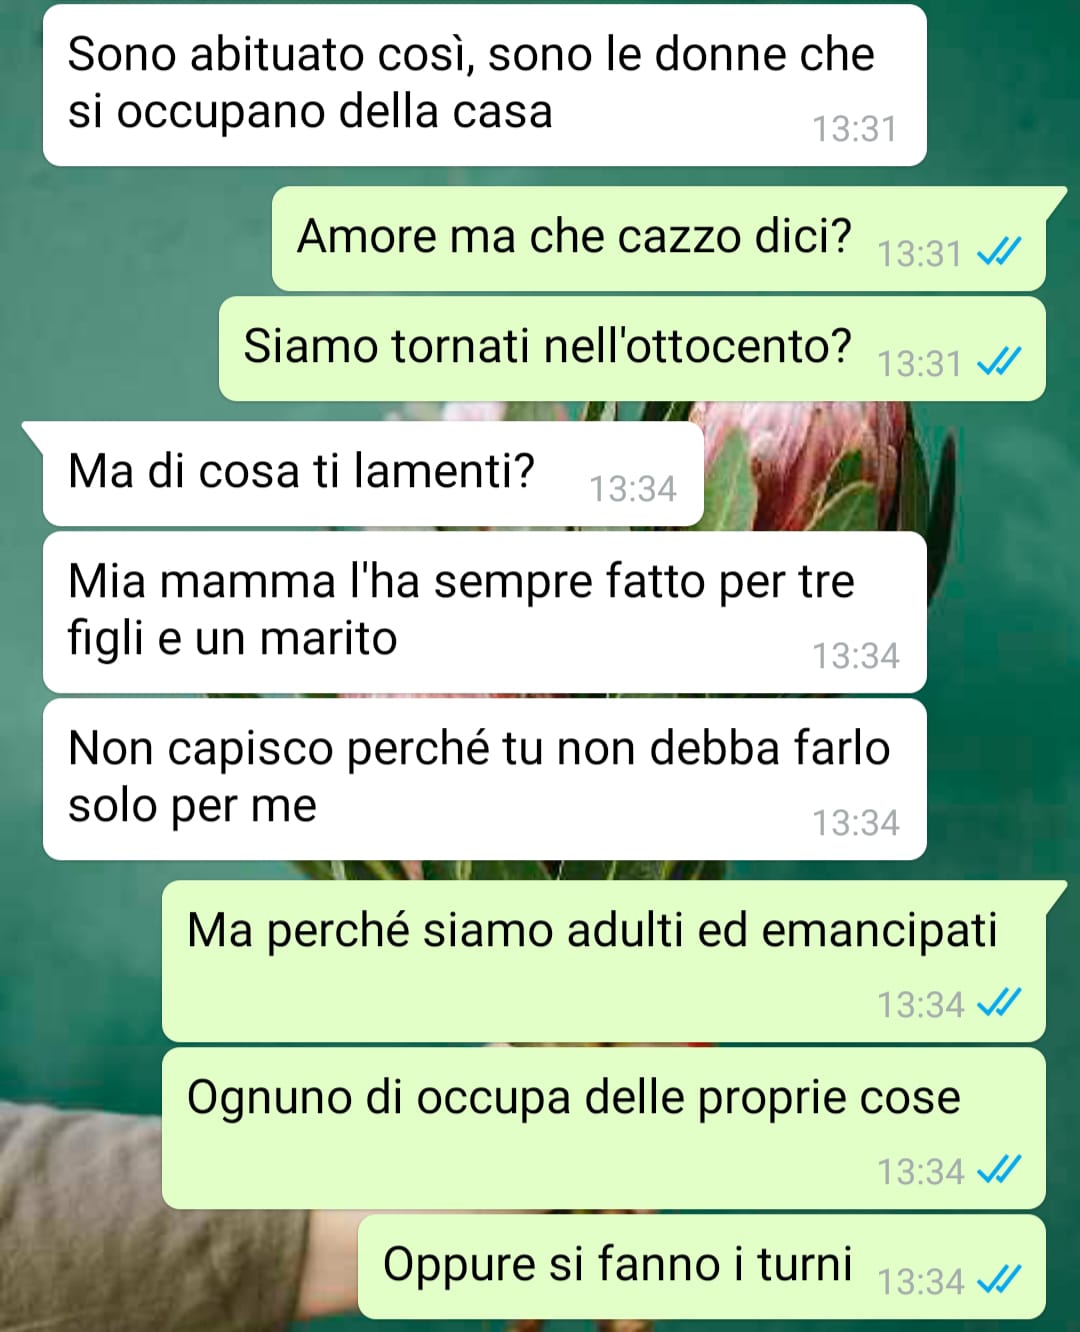Tap the flower wallpaper area beside chat
The height and width of the screenshot is (1332, 1080).
[x=830, y=465]
